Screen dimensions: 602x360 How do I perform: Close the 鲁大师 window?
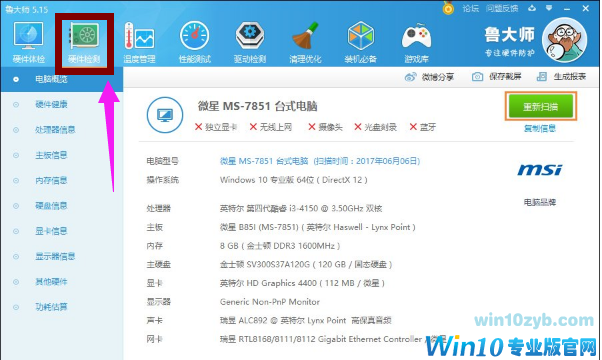[585, 8]
